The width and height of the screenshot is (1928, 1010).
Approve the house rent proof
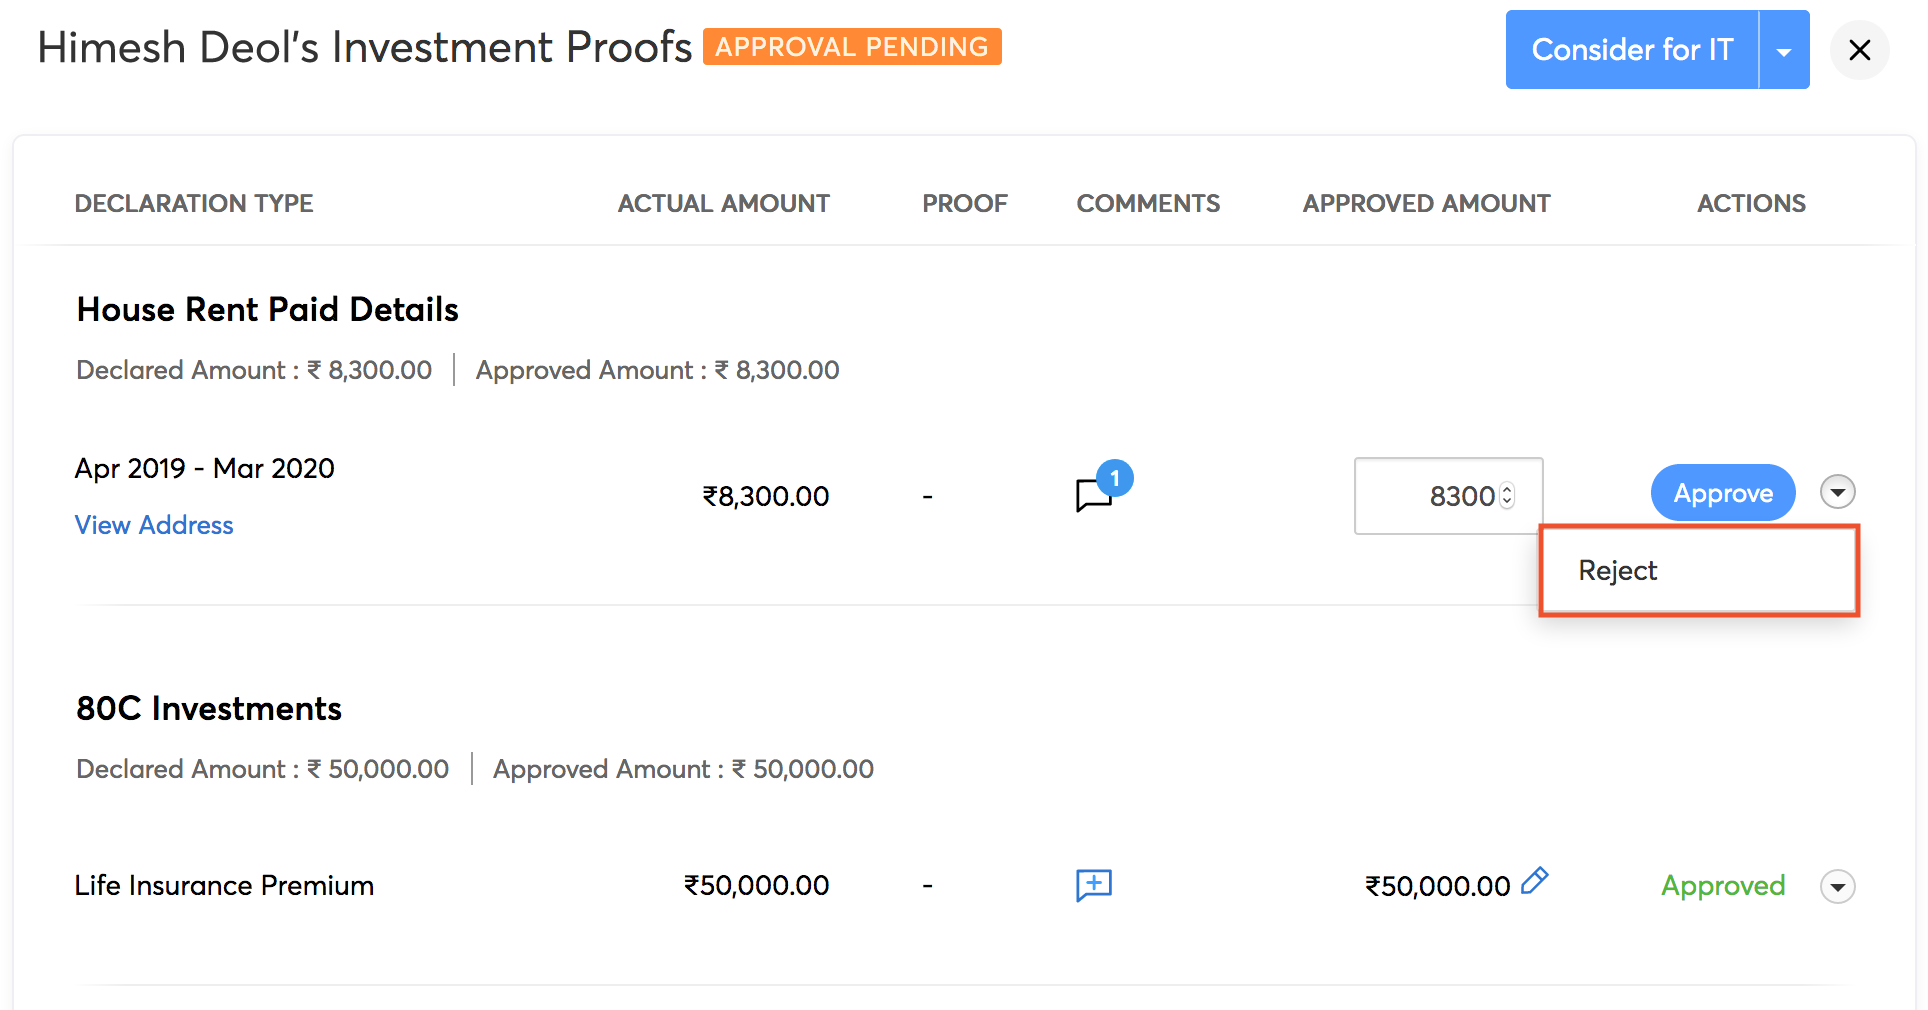pyautogui.click(x=1722, y=492)
